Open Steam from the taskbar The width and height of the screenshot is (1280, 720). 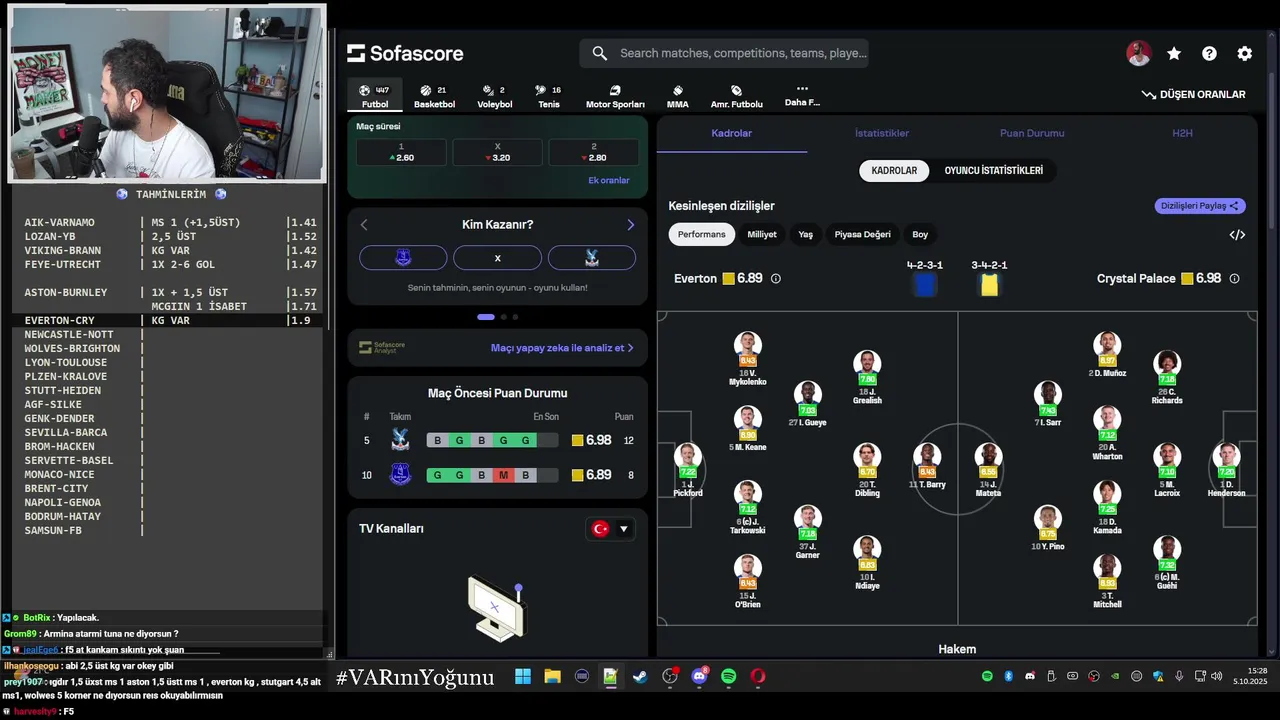pos(640,677)
